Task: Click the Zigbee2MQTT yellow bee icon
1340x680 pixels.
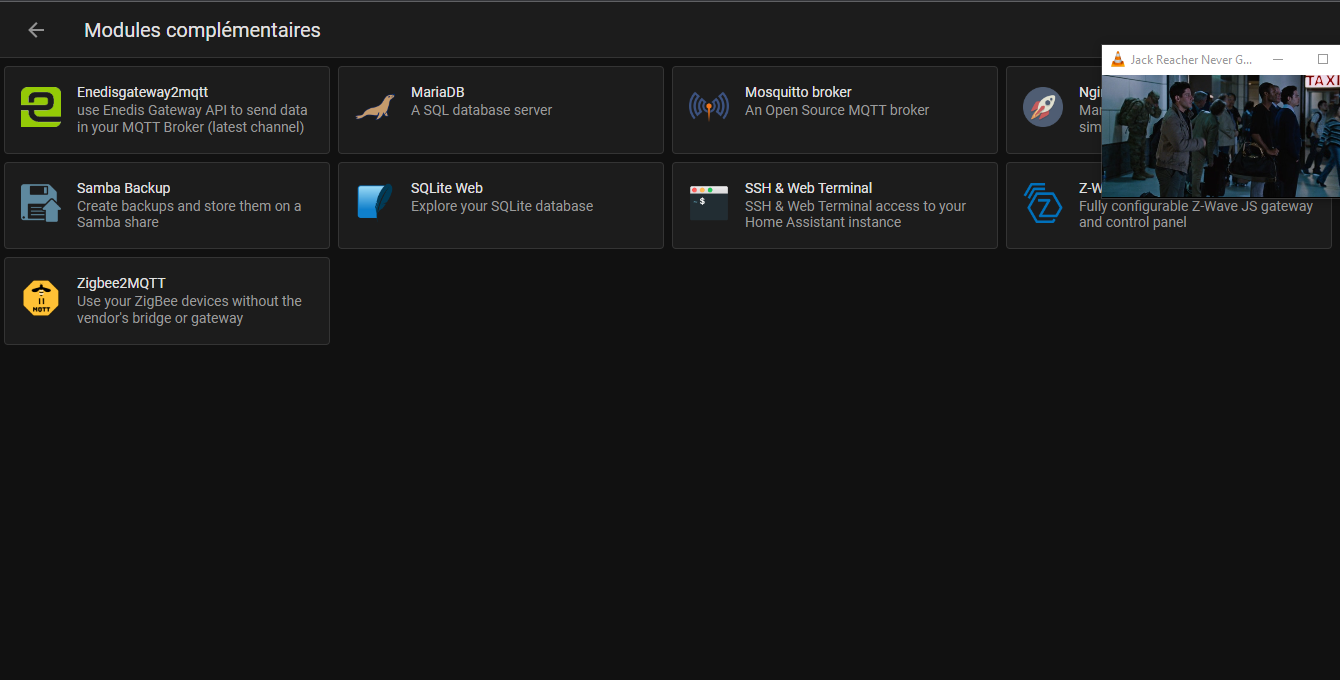Action: tap(41, 299)
